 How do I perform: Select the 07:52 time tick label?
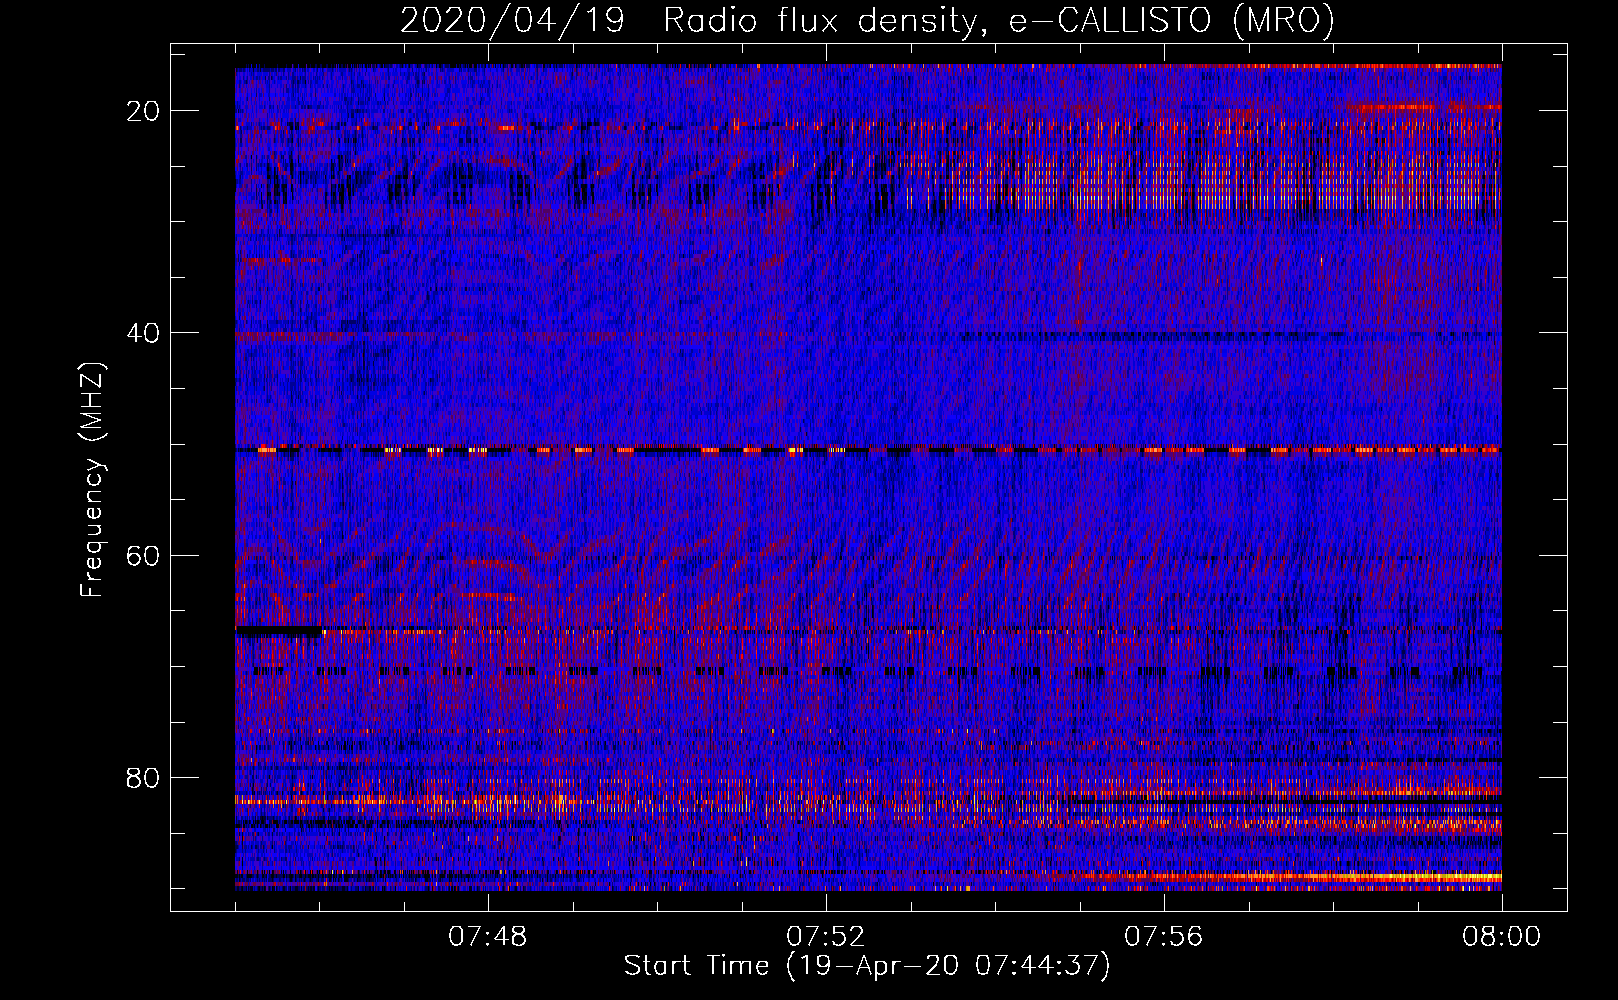825,937
